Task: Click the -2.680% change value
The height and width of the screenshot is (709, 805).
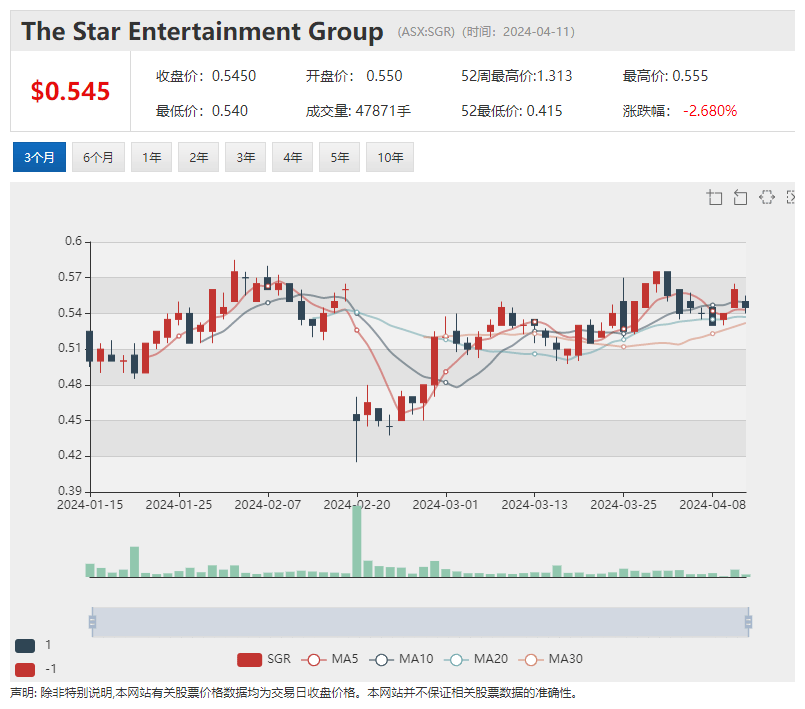Action: (710, 111)
